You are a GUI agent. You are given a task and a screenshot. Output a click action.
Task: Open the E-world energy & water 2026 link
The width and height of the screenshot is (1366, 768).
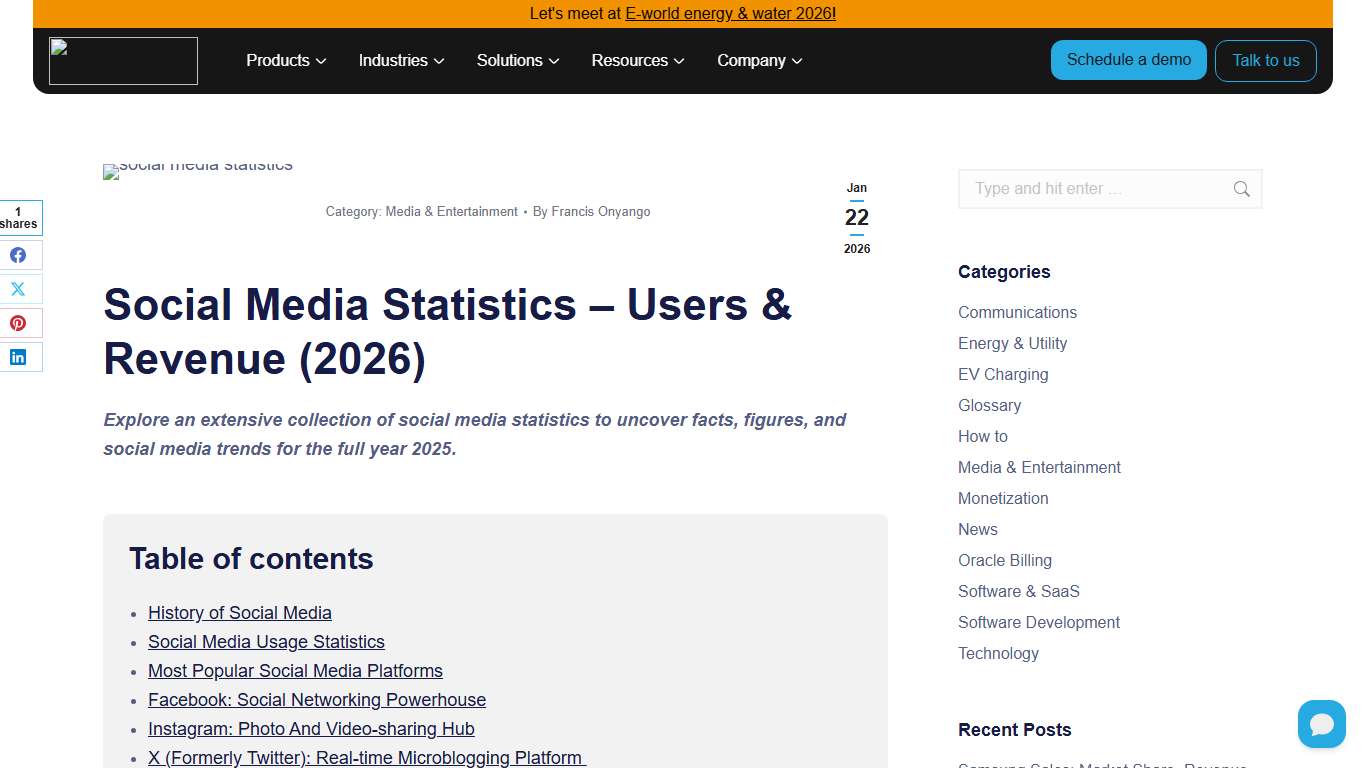pos(729,13)
